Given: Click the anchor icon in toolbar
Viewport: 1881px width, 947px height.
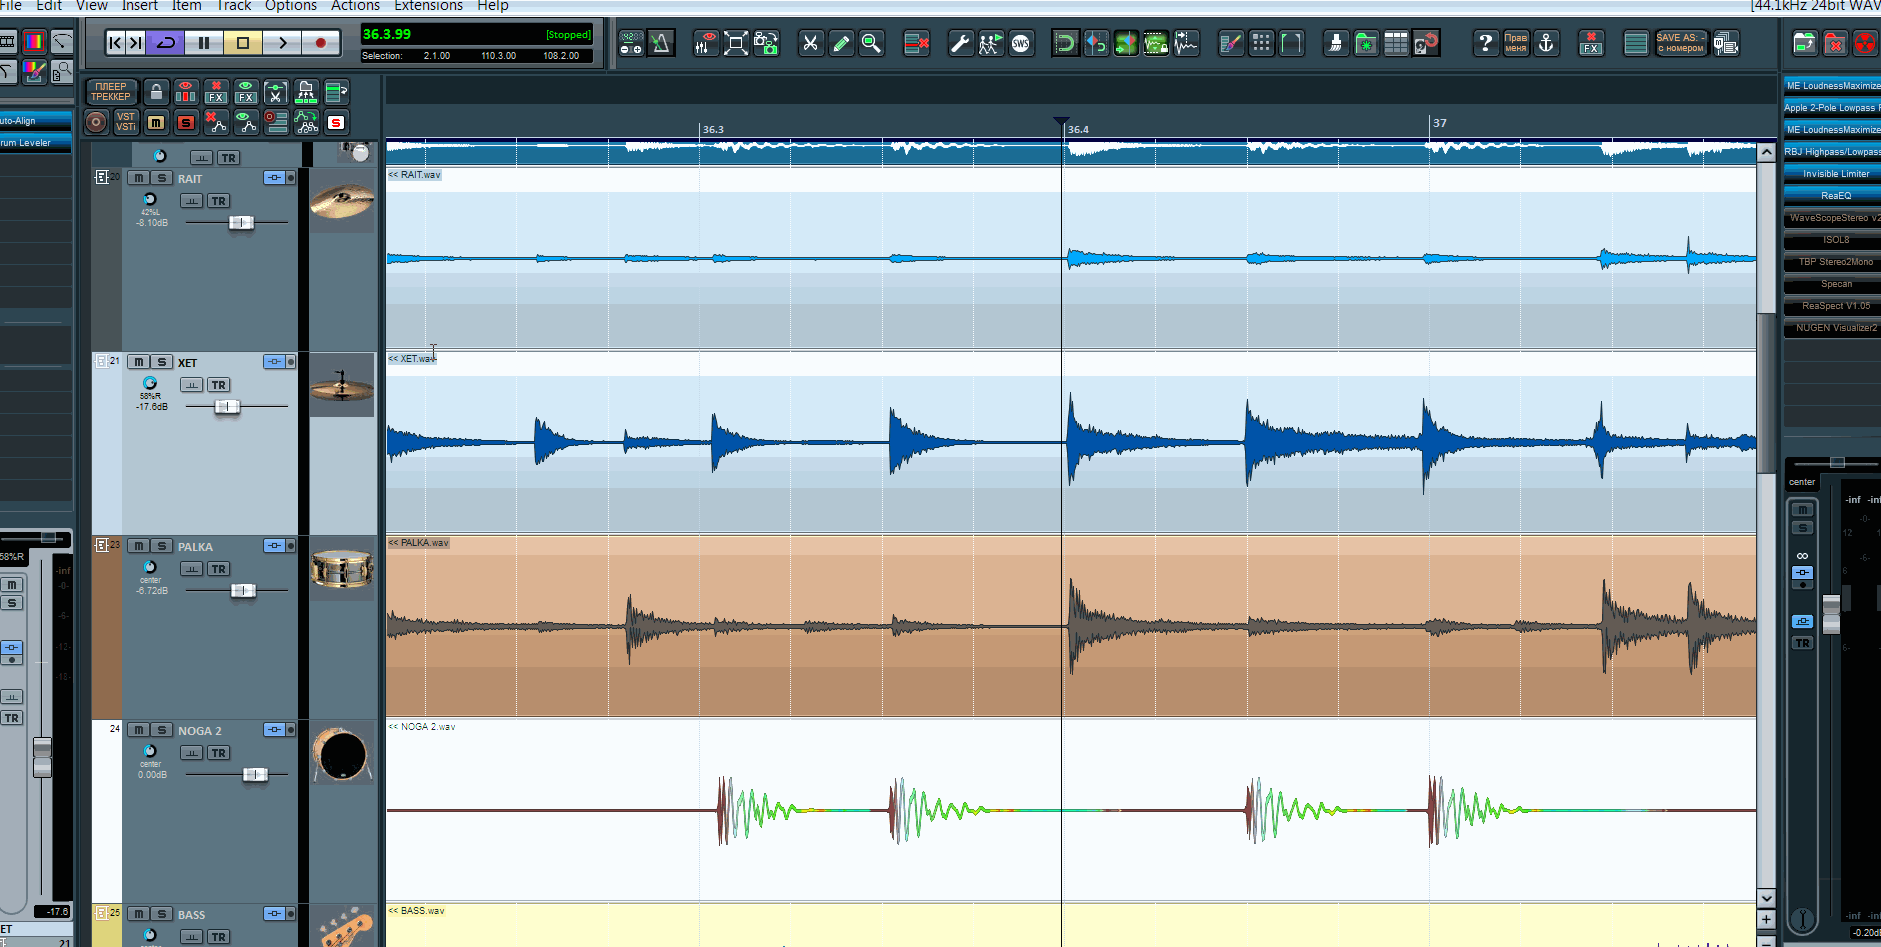Looking at the screenshot, I should [1546, 43].
